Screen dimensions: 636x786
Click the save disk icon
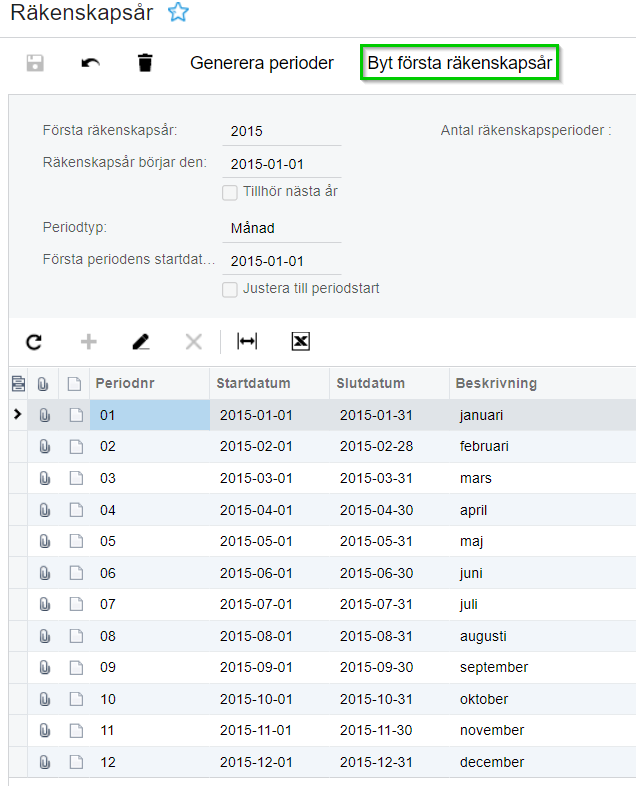point(35,63)
